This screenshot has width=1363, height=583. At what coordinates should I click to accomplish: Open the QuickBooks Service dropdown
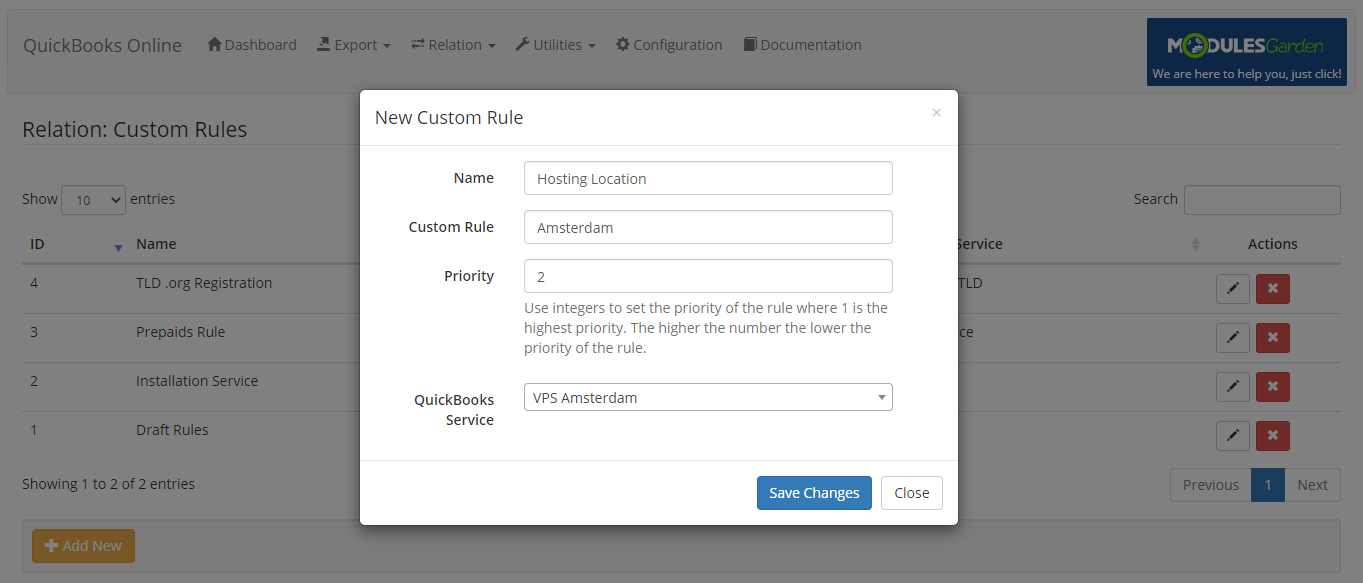pos(707,396)
